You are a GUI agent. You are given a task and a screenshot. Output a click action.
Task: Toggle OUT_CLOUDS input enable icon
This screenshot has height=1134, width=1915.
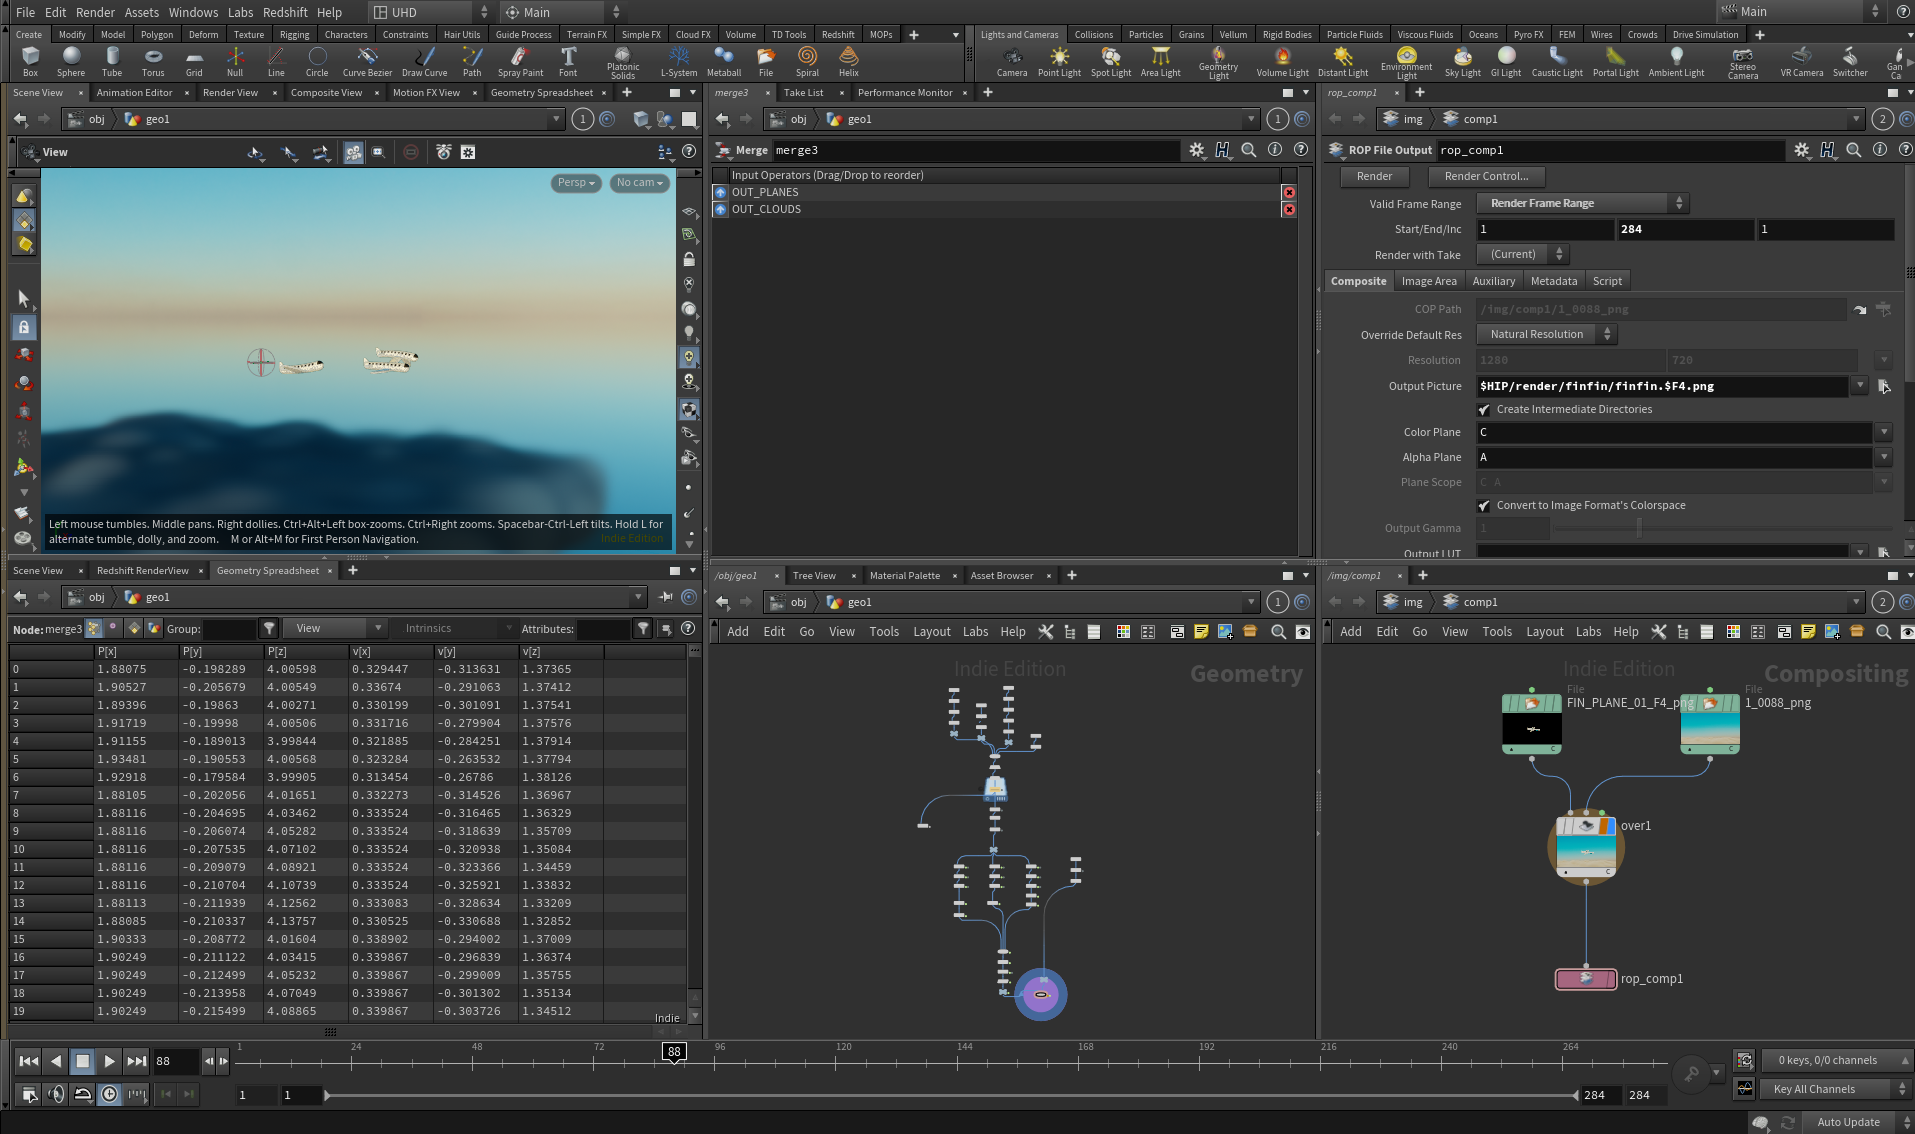click(720, 209)
